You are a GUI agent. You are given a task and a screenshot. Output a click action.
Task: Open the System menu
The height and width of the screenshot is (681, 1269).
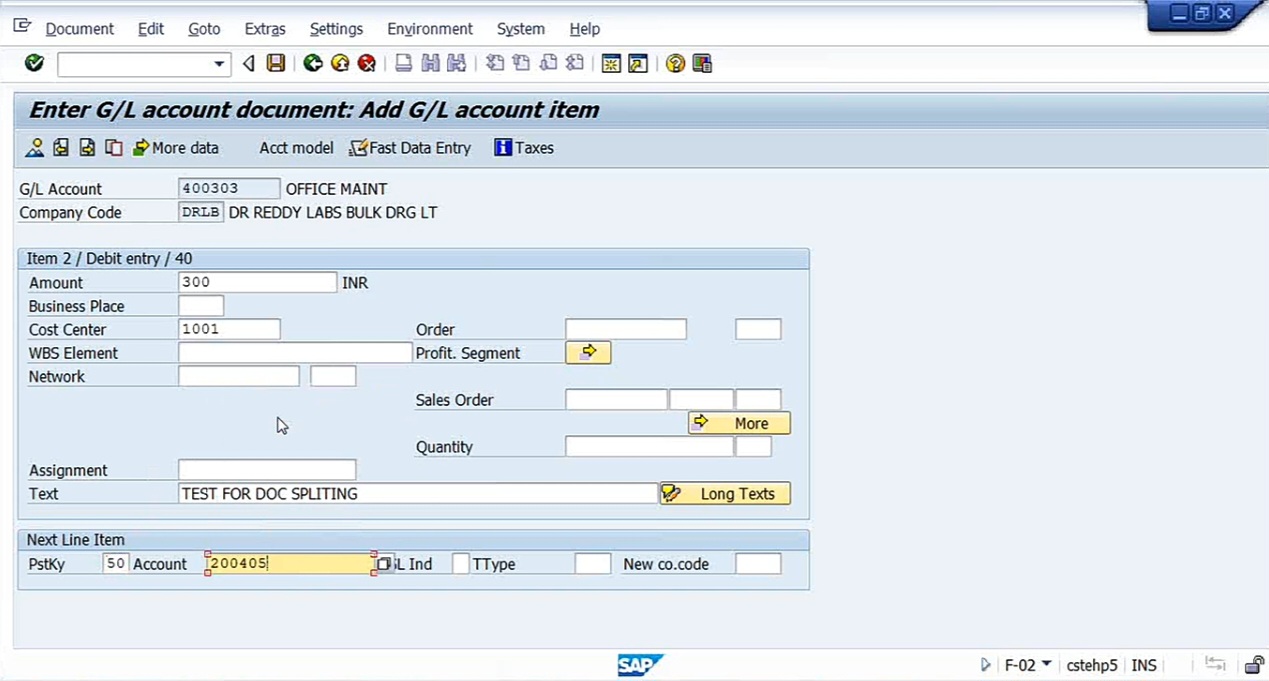click(x=521, y=29)
